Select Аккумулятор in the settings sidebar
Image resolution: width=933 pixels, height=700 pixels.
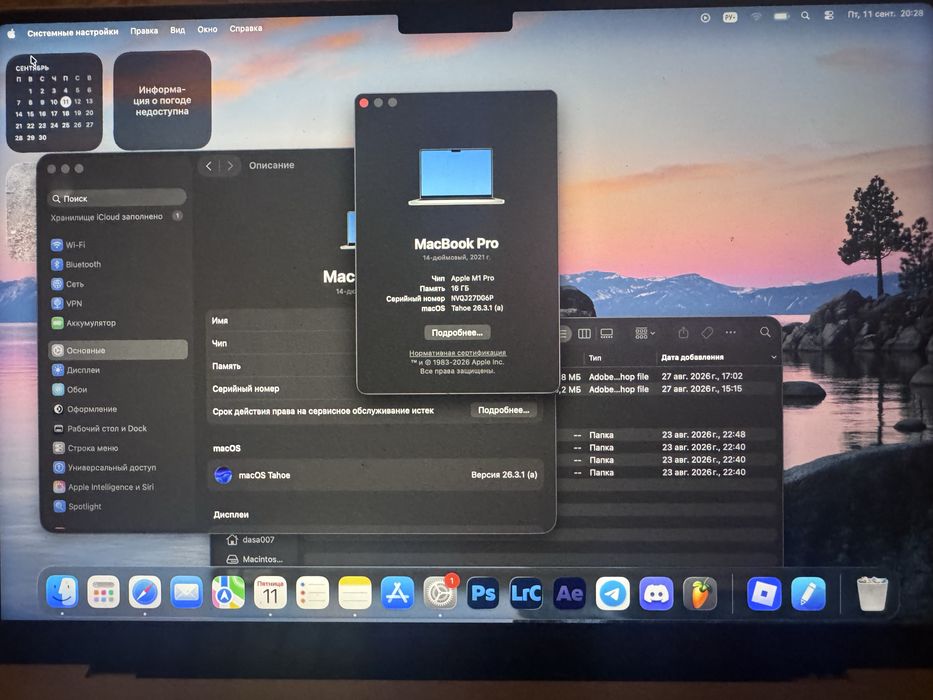(x=117, y=323)
